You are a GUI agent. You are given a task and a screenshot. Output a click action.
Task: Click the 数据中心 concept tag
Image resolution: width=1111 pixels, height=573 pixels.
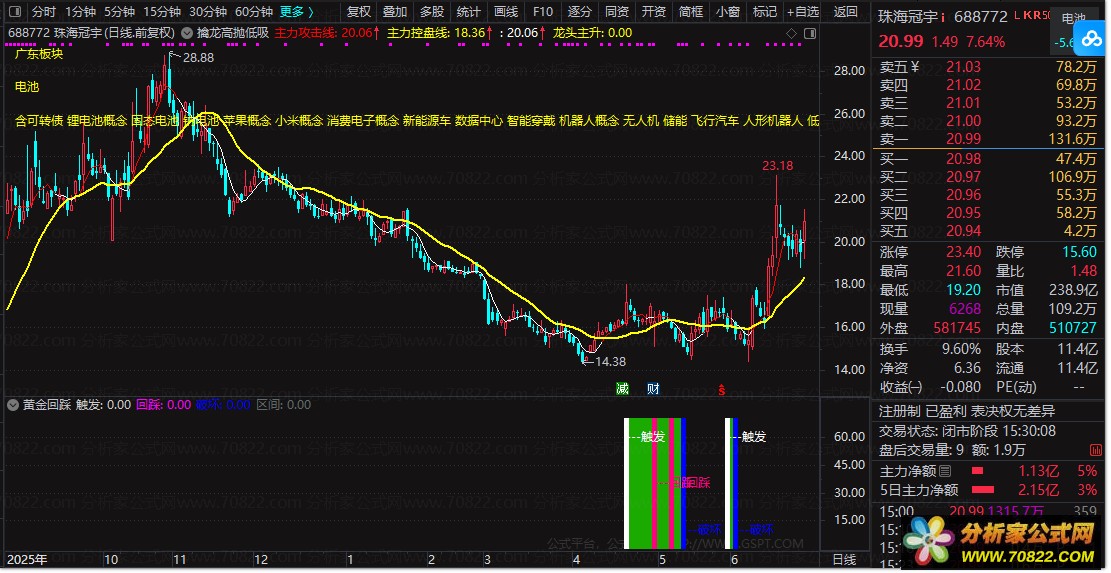(x=479, y=120)
